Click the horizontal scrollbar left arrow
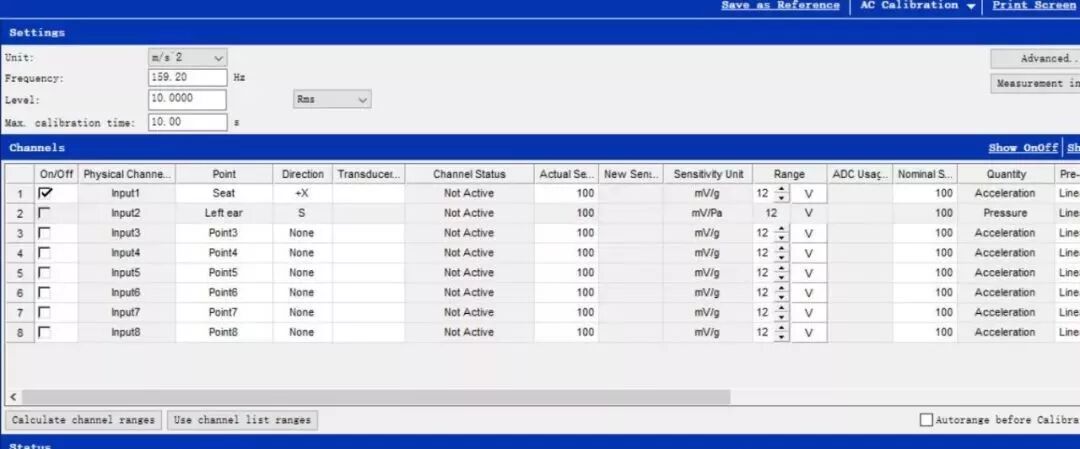Image resolution: width=1080 pixels, height=449 pixels. (12, 397)
